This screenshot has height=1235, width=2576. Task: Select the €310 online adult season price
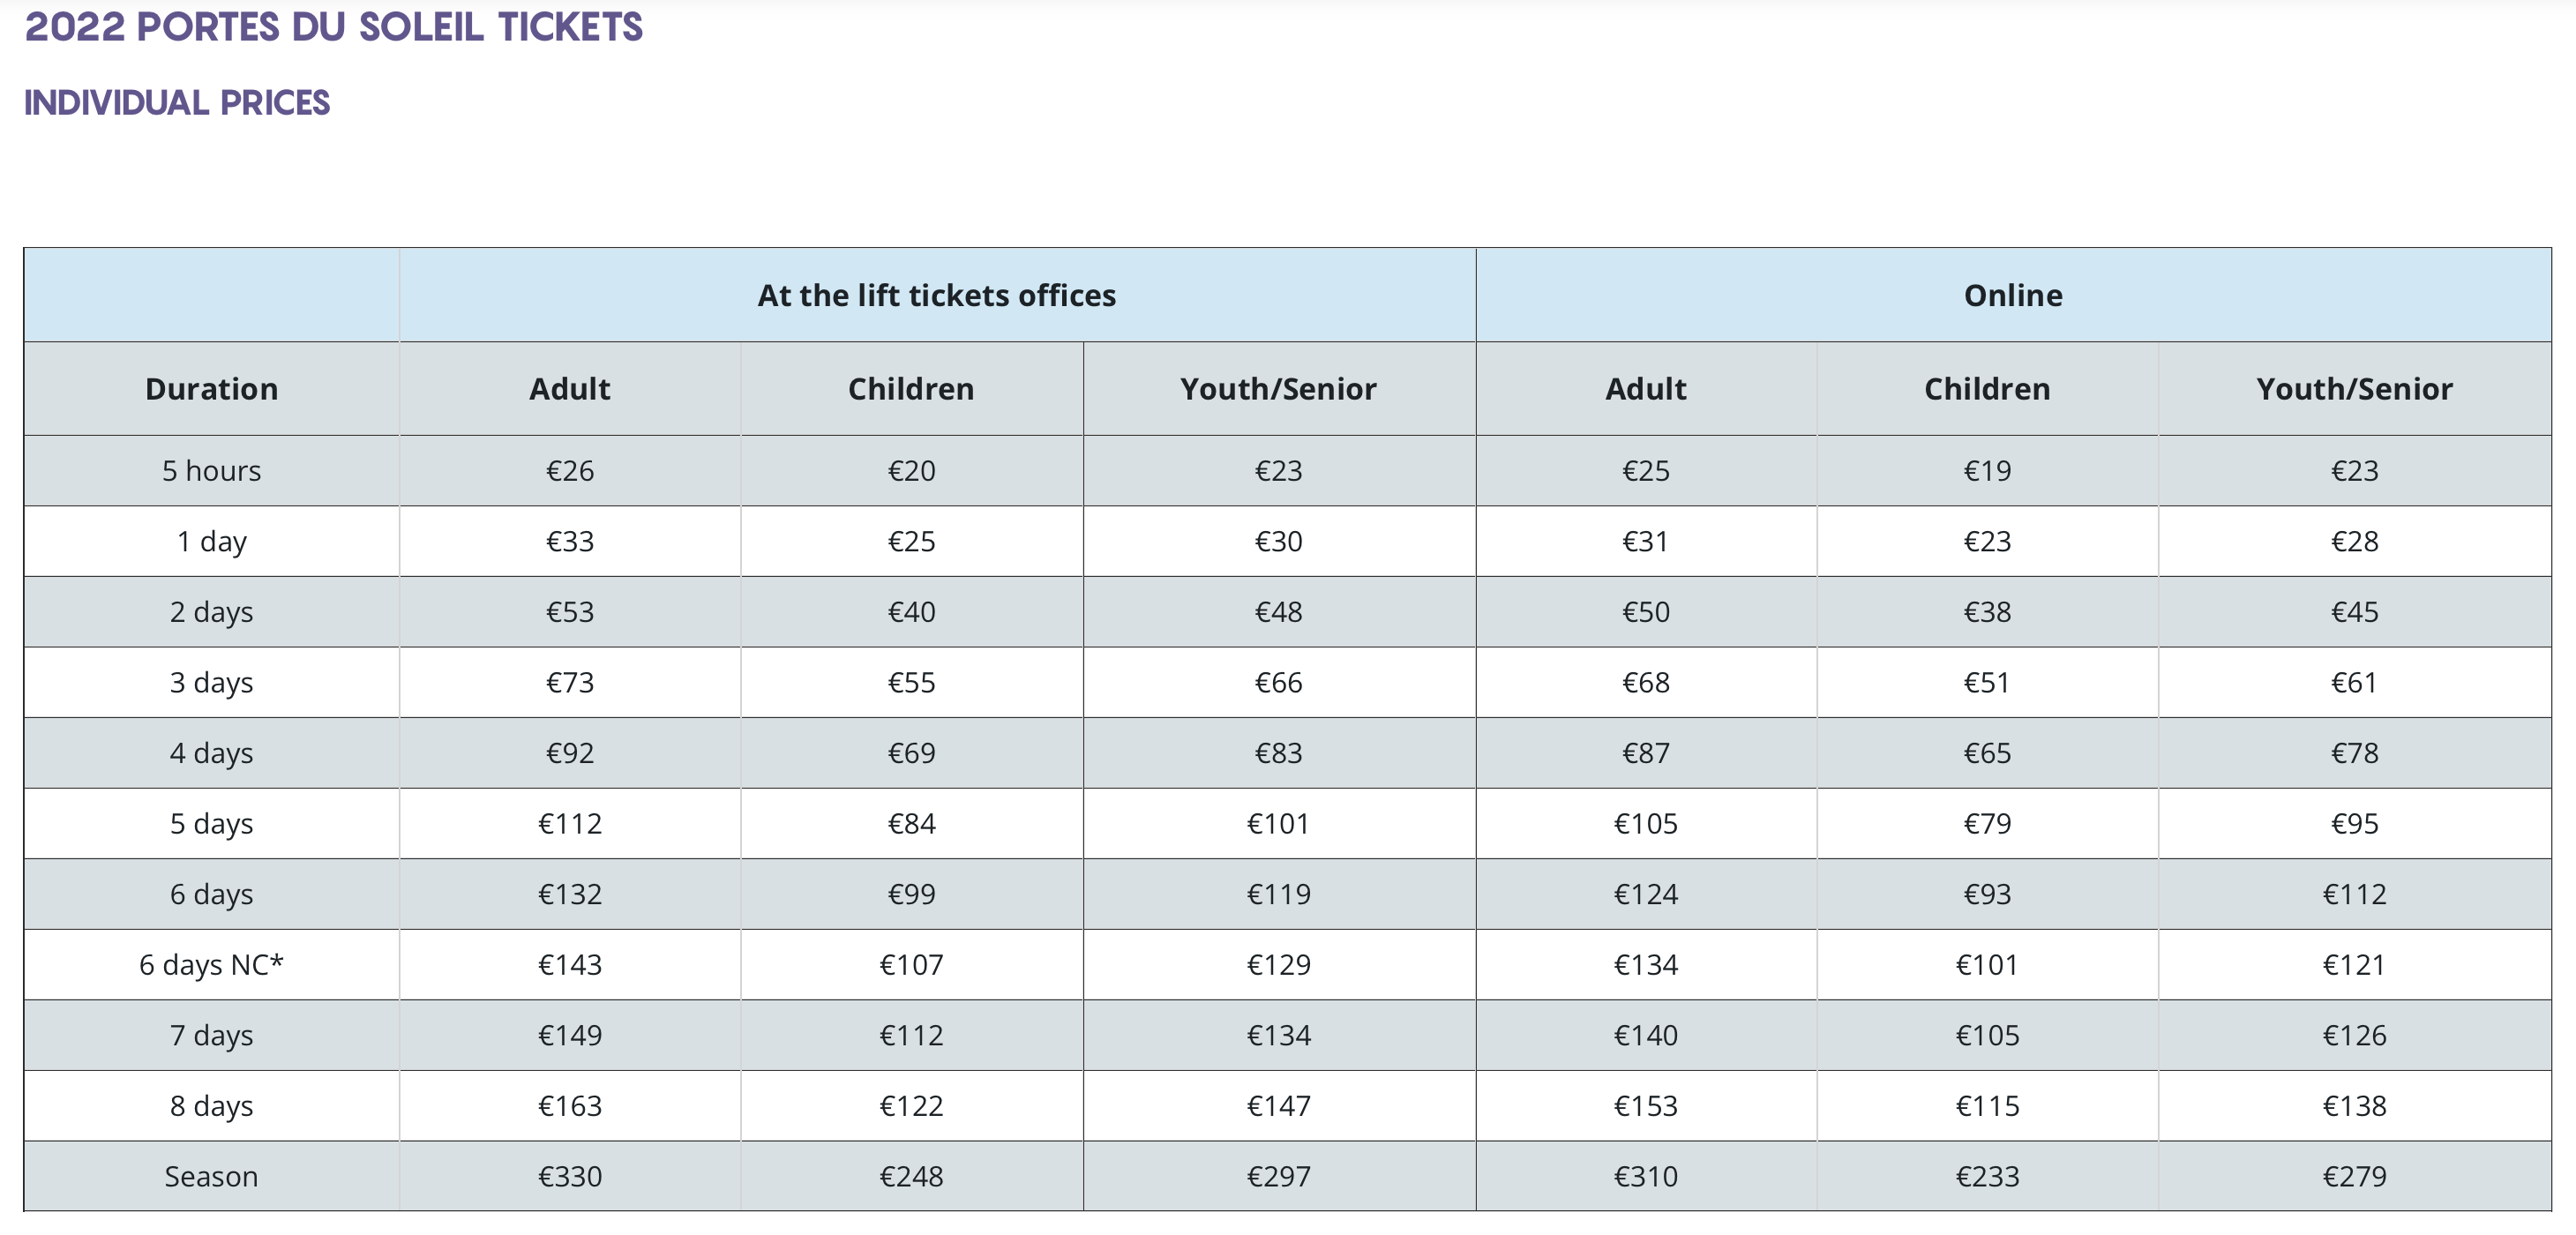pos(1646,1176)
